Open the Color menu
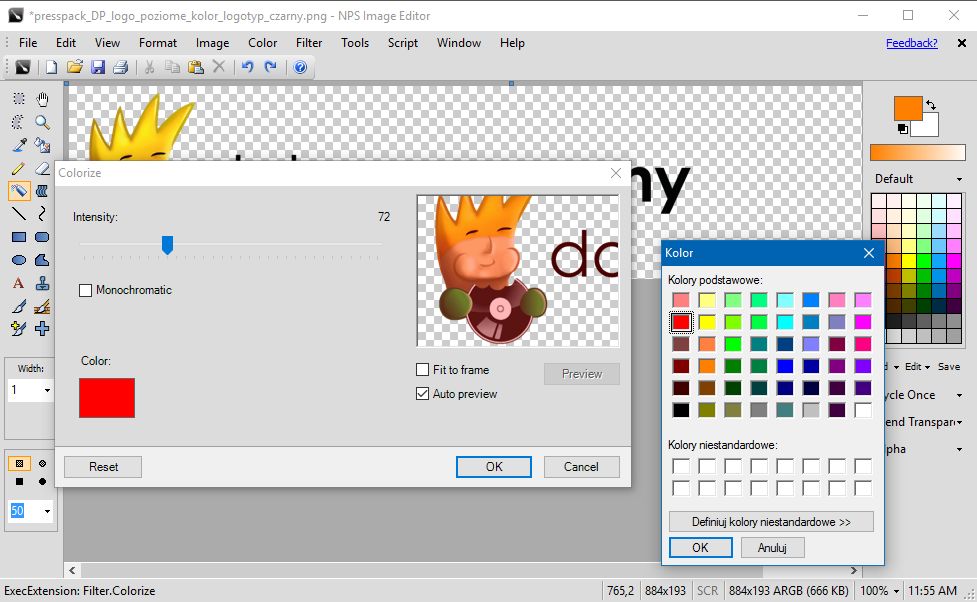This screenshot has height=602, width=977. 262,43
